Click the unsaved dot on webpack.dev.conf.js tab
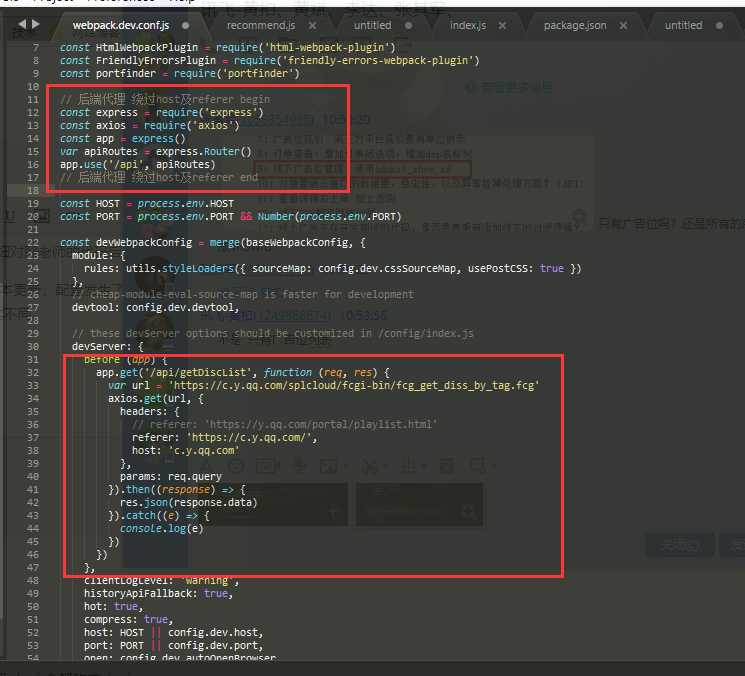 tap(185, 25)
